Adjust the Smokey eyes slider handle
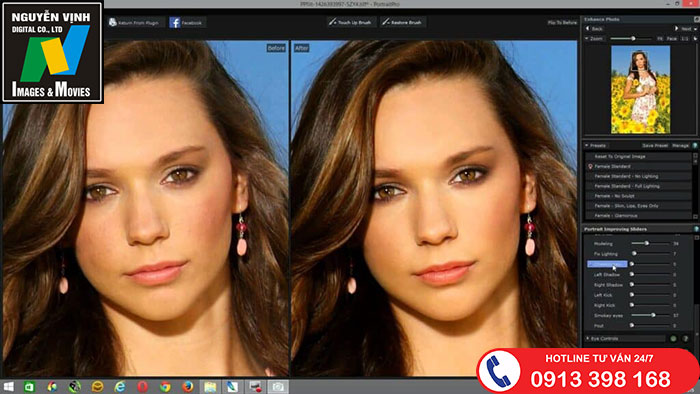Viewport: 700px width, 394px height. 653,315
